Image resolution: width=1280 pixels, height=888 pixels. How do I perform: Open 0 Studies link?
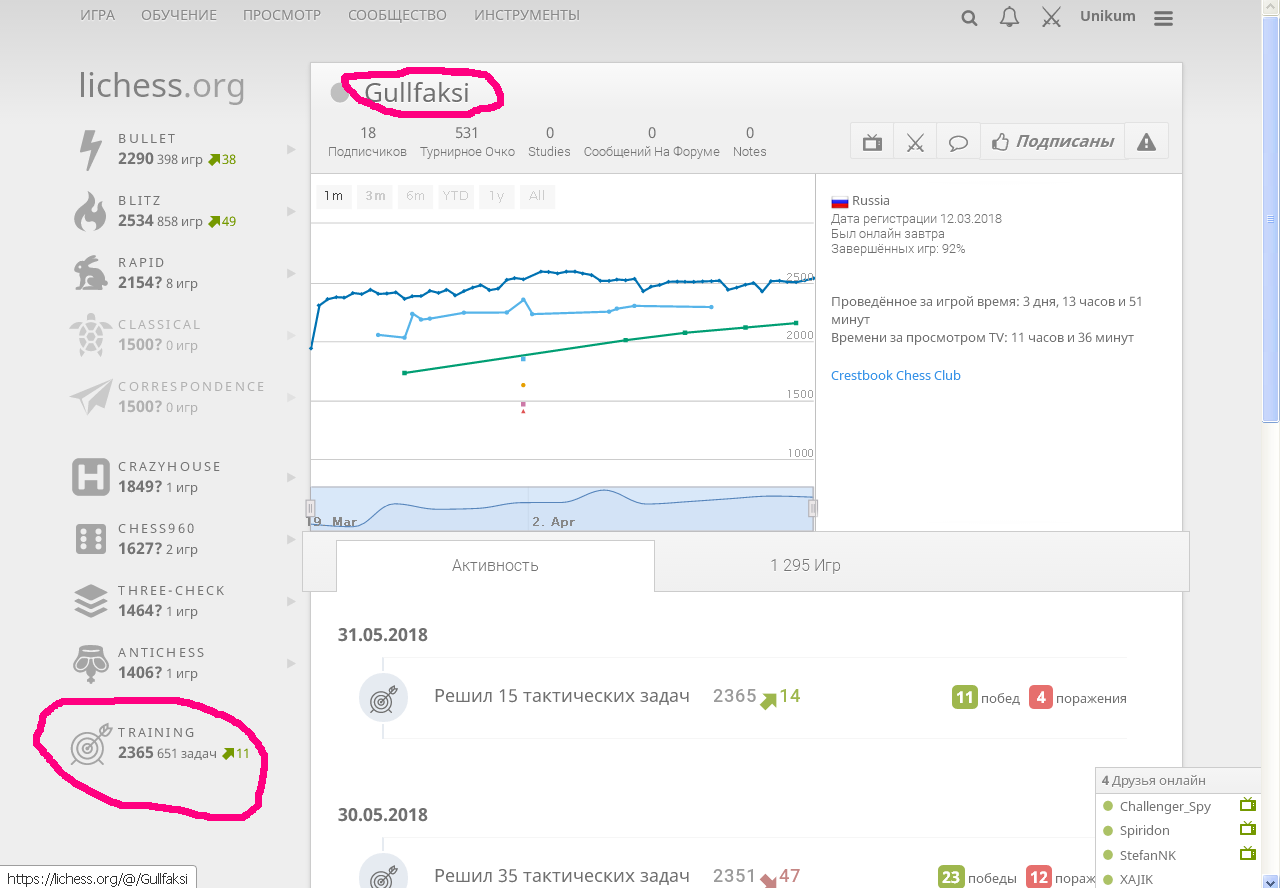tap(549, 142)
